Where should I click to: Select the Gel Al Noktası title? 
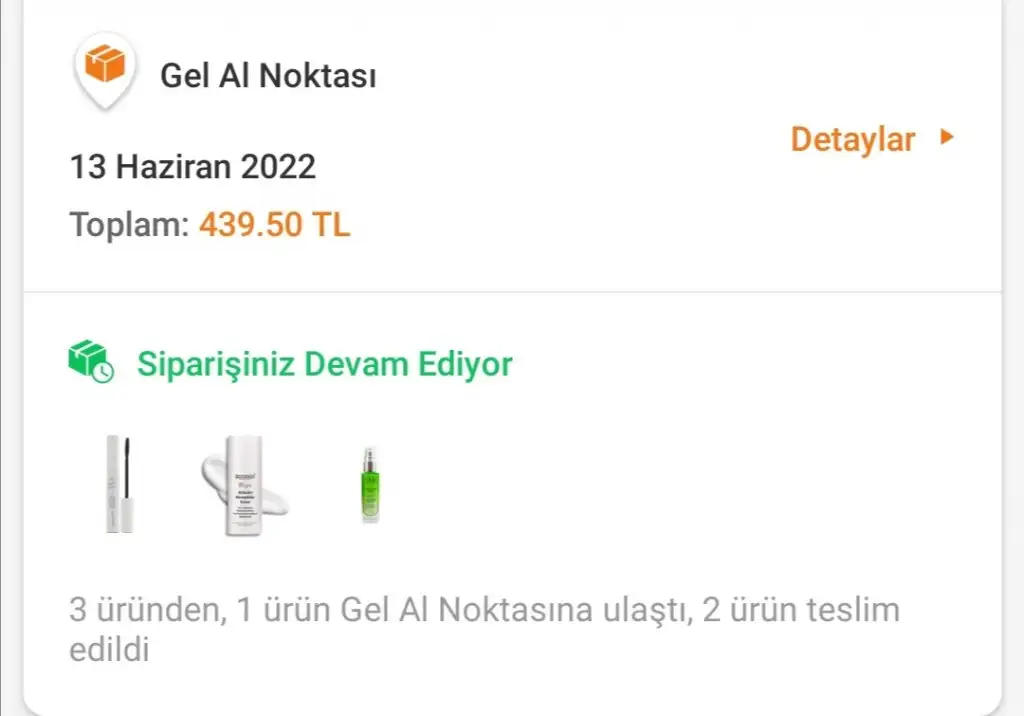pyautogui.click(x=268, y=76)
